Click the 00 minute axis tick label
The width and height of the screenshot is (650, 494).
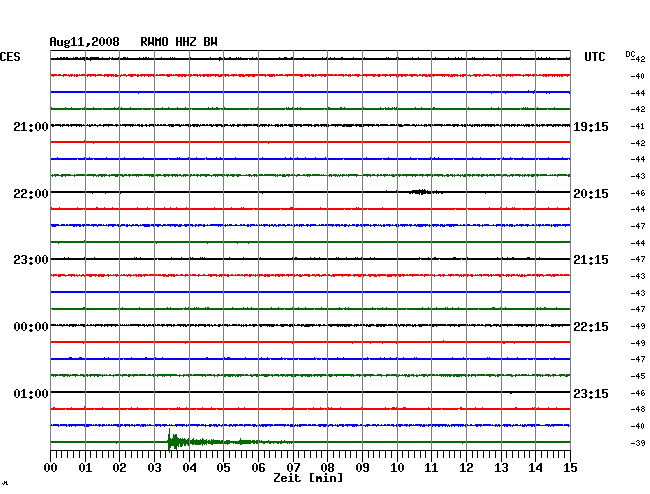[x=51, y=467]
